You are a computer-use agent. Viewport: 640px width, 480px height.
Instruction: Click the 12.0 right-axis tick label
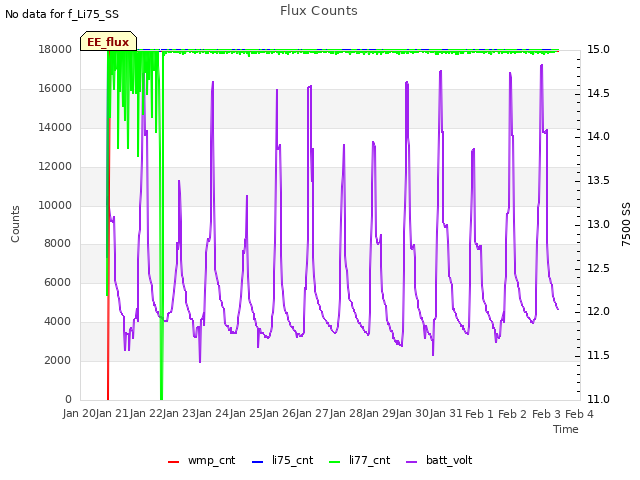point(598,312)
